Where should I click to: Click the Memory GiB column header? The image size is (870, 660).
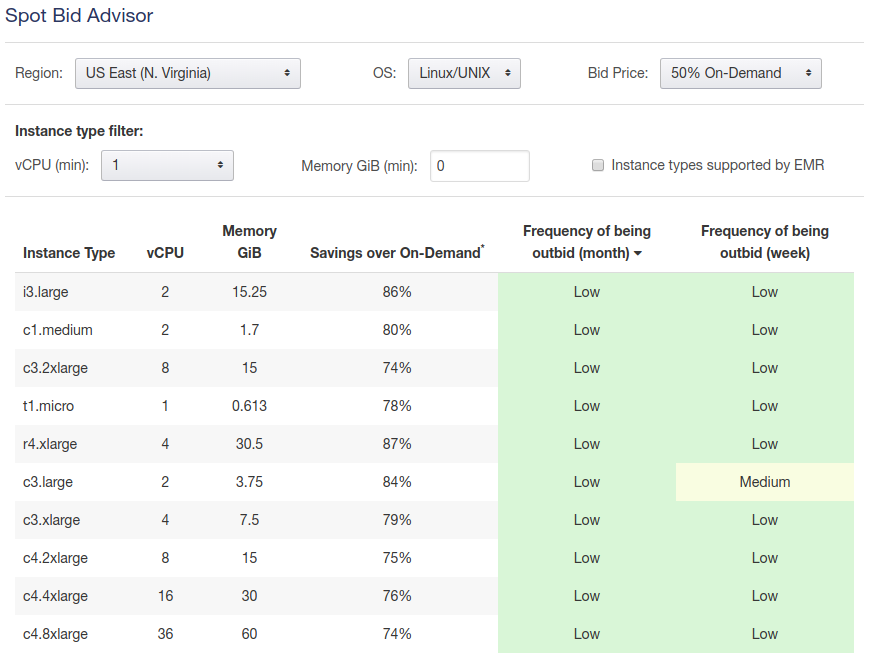pyautogui.click(x=249, y=242)
